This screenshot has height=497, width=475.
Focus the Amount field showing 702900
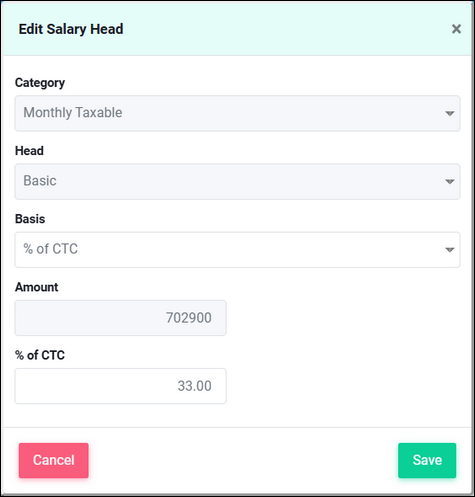(x=120, y=318)
